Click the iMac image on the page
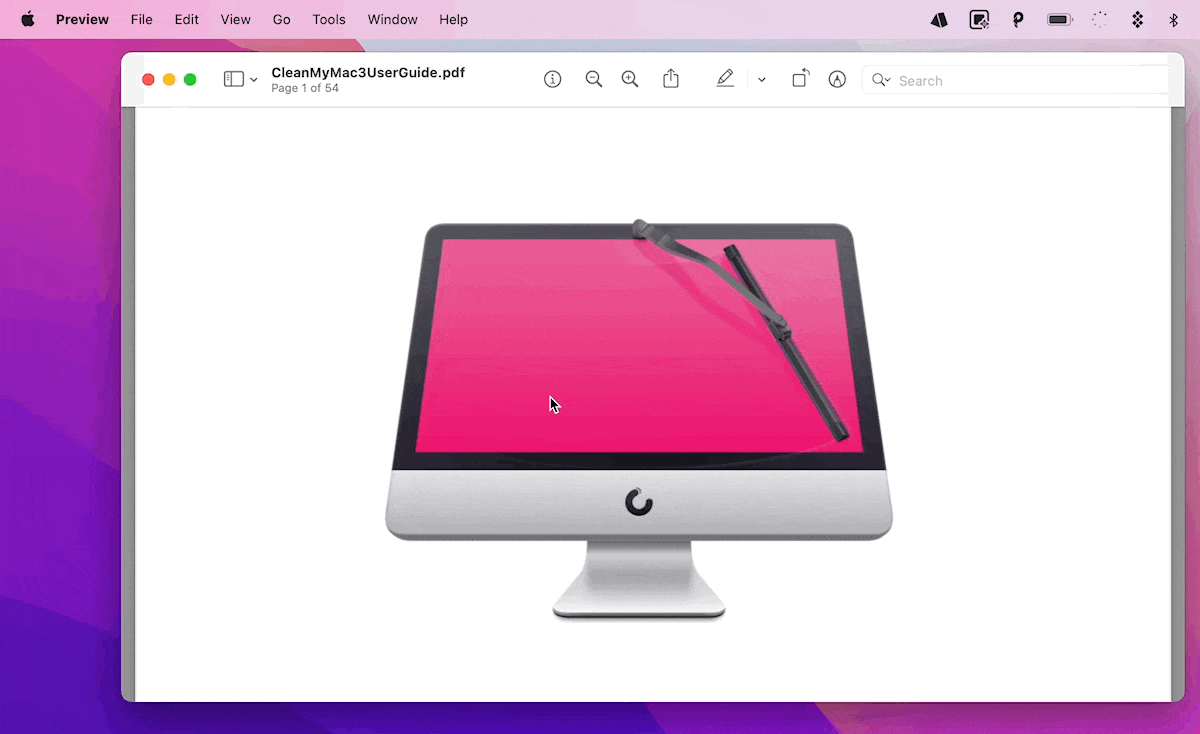Image resolution: width=1200 pixels, height=734 pixels. coord(638,419)
